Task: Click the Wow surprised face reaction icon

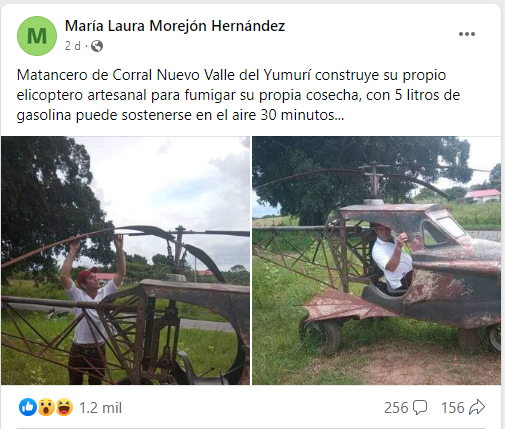Action: coord(46,407)
